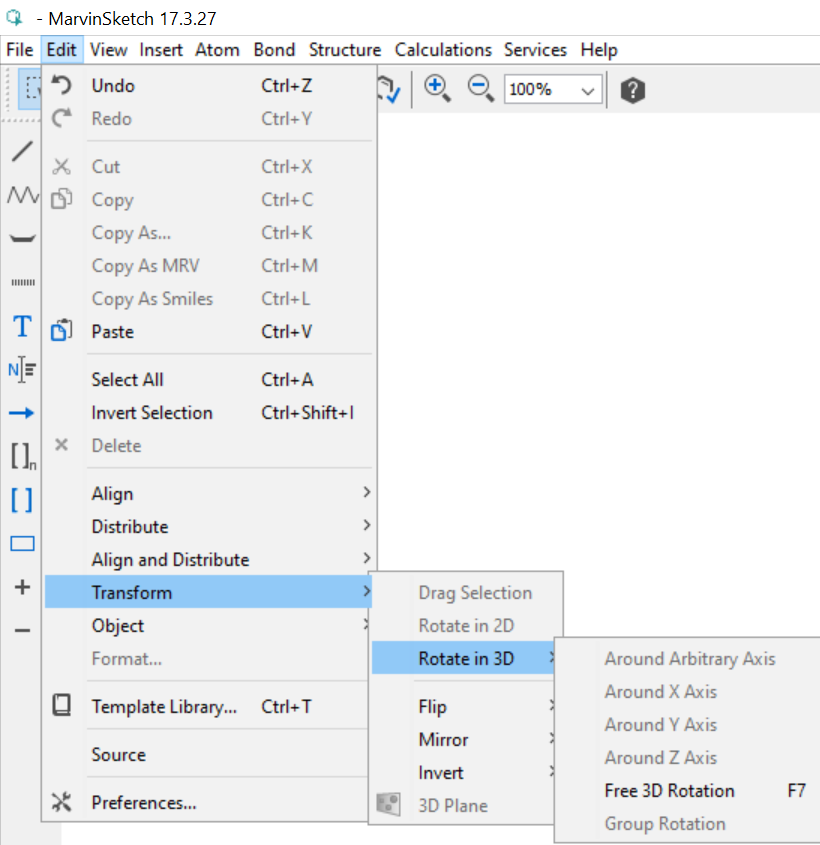Click Undo in the Edit menu

pyautogui.click(x=113, y=86)
